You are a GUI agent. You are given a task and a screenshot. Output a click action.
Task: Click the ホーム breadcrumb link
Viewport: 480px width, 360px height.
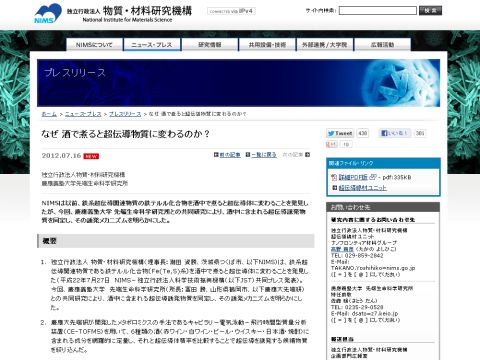[49, 114]
